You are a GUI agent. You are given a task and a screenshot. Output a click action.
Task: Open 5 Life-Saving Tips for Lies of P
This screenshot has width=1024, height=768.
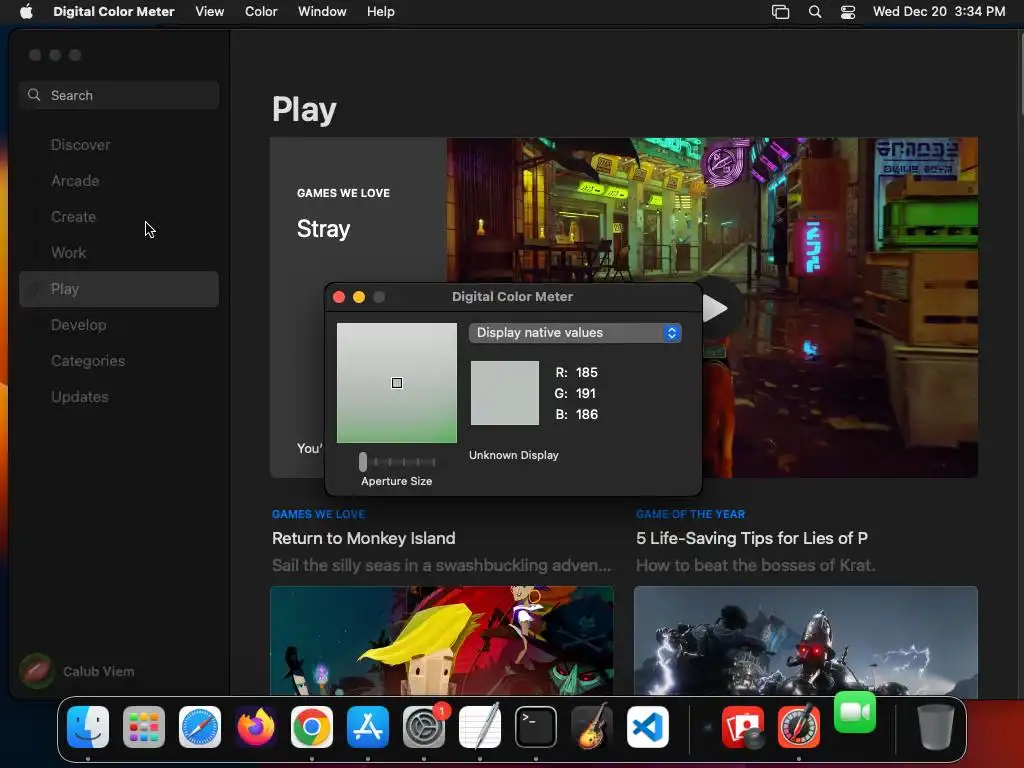click(752, 538)
